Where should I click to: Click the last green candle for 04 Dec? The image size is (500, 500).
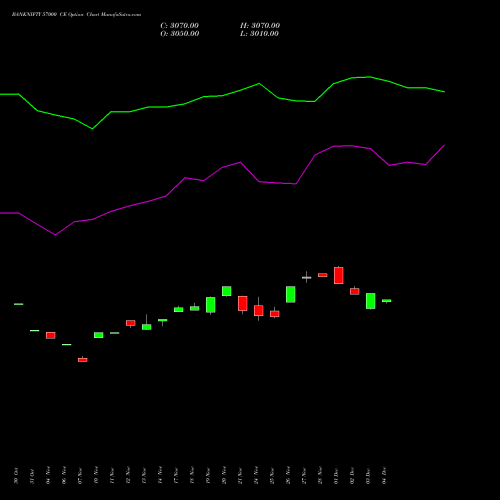tap(387, 301)
